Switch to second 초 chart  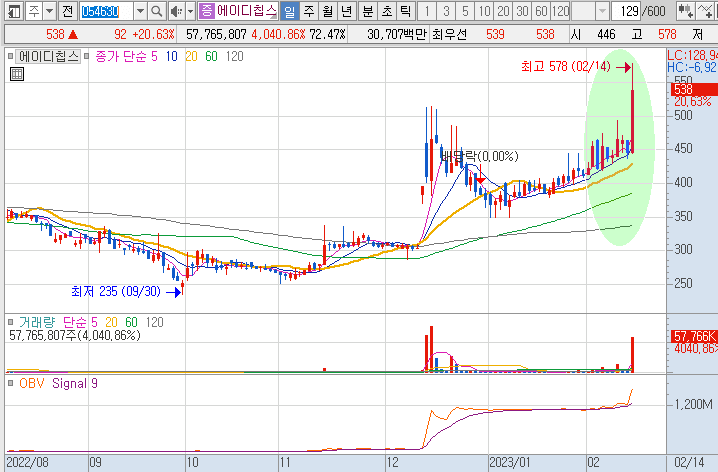tap(387, 11)
